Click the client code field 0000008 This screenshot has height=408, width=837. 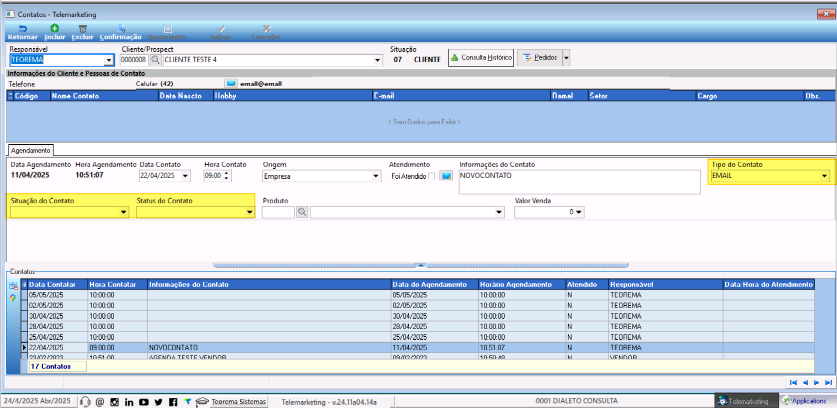134,60
